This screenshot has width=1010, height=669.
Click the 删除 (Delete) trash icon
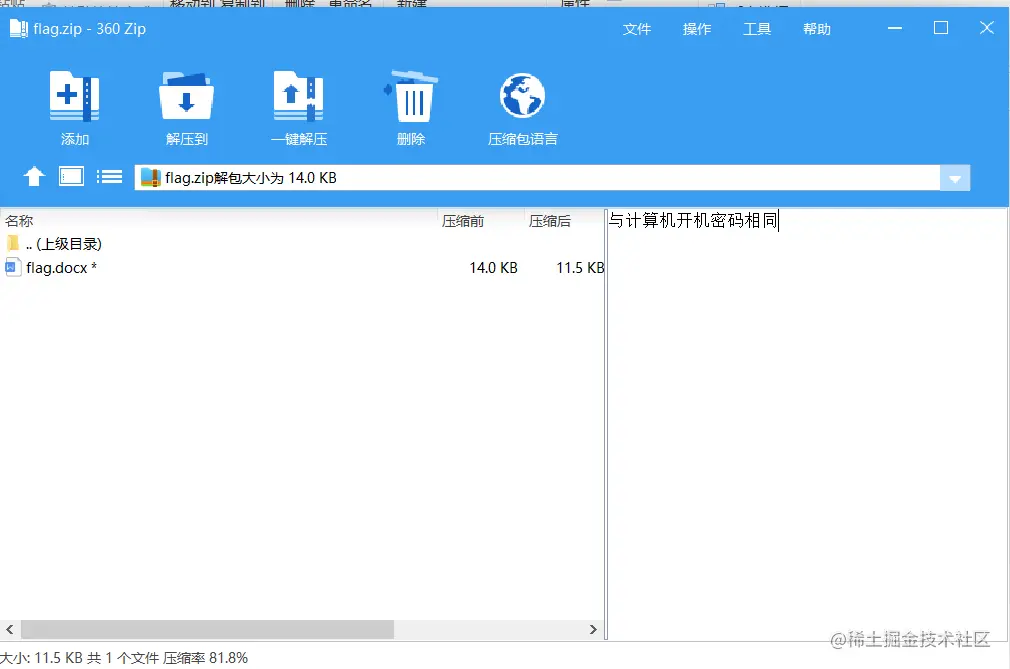tap(410, 96)
